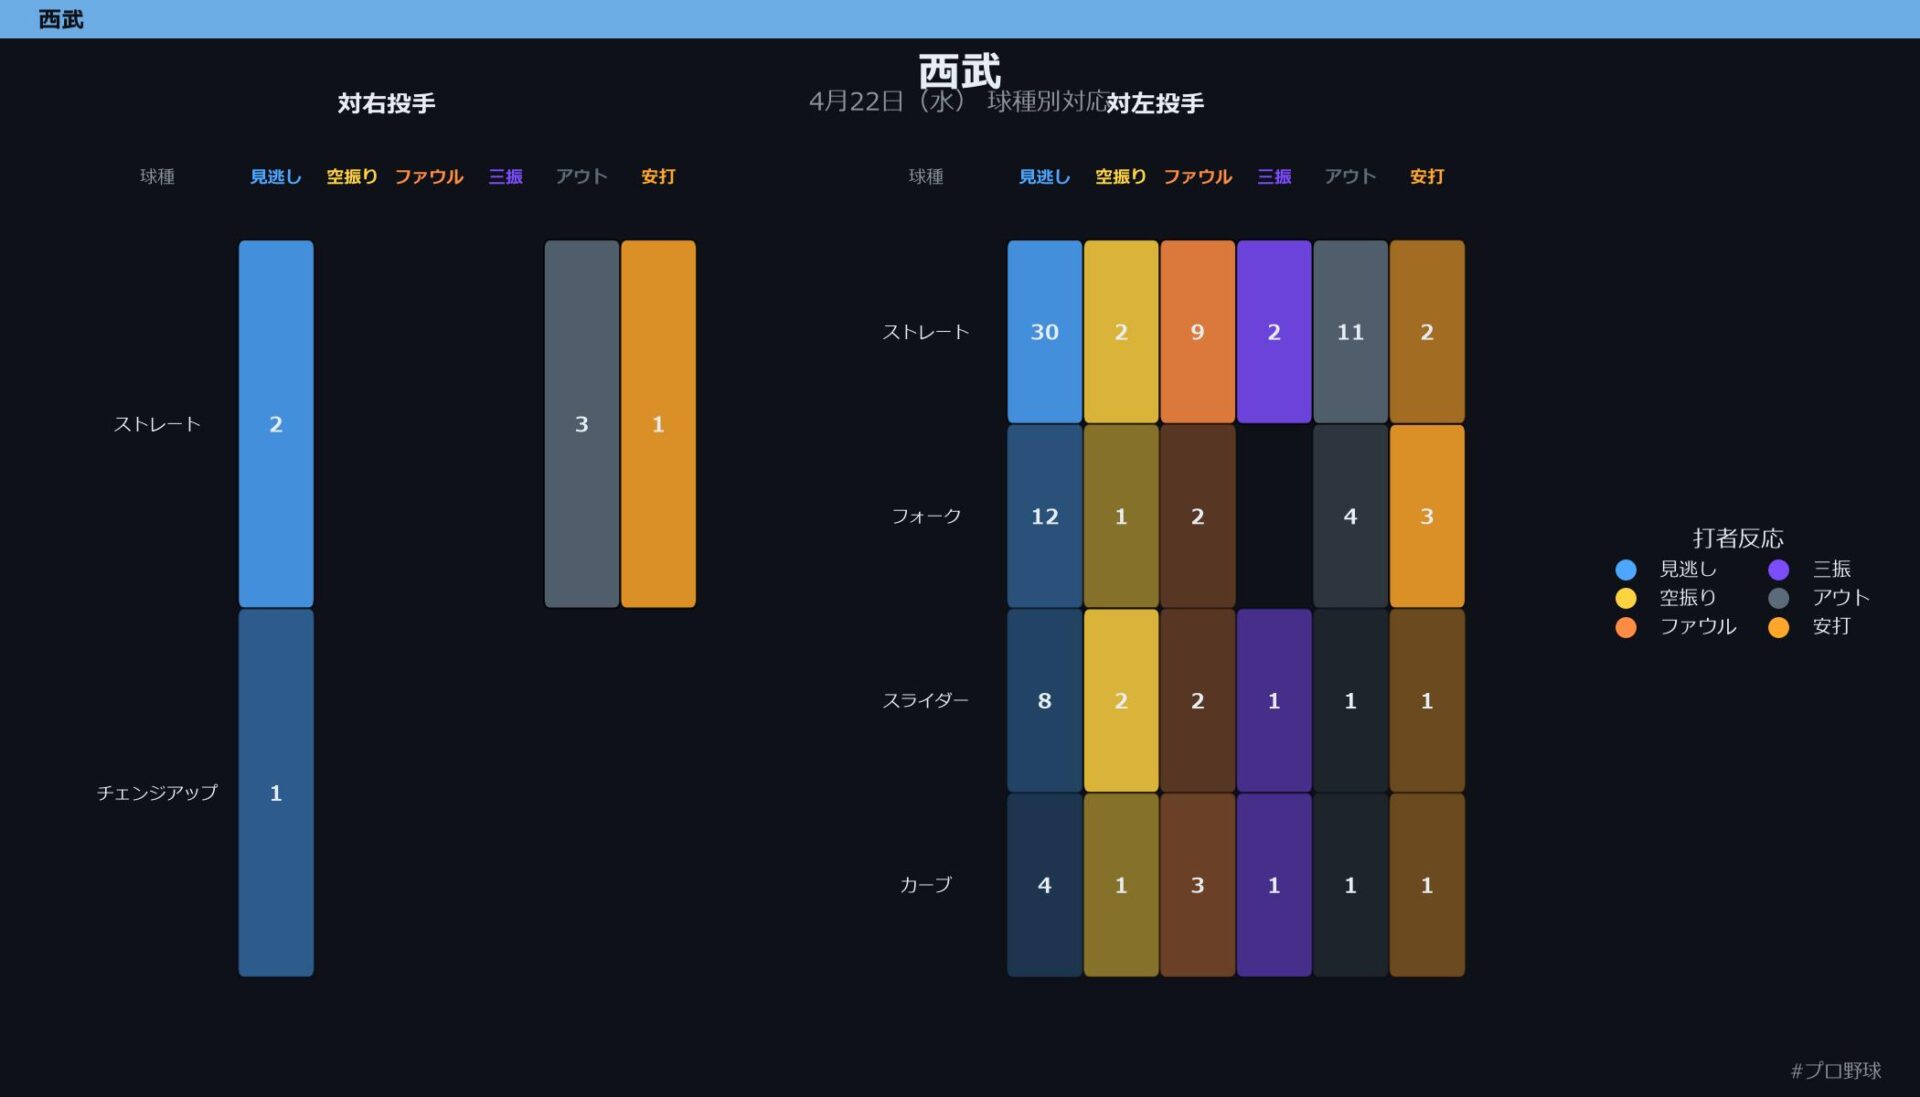The height and width of the screenshot is (1097, 1920).
Task: Click the orange ファウル legend dot
Action: 1626,627
